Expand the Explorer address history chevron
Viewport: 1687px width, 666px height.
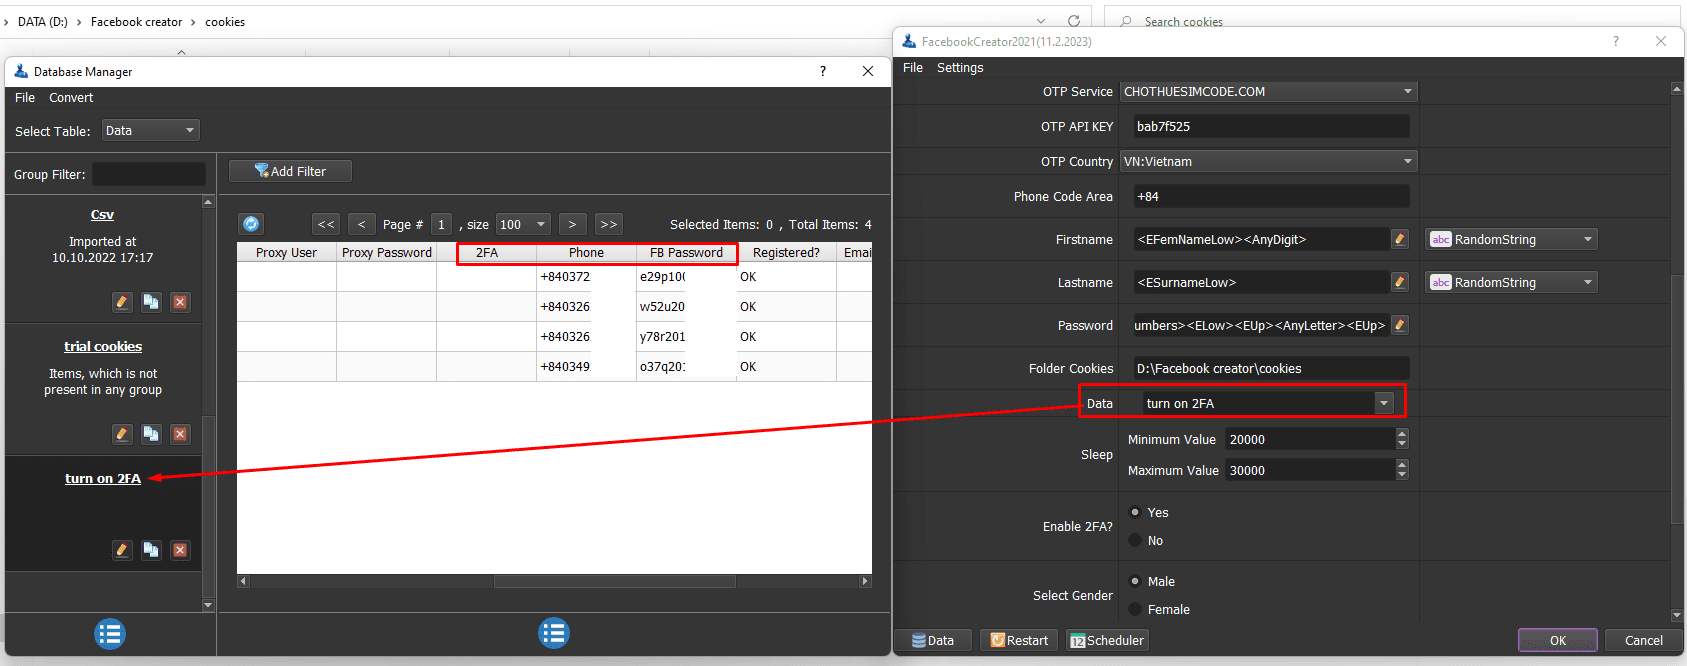(x=1041, y=21)
